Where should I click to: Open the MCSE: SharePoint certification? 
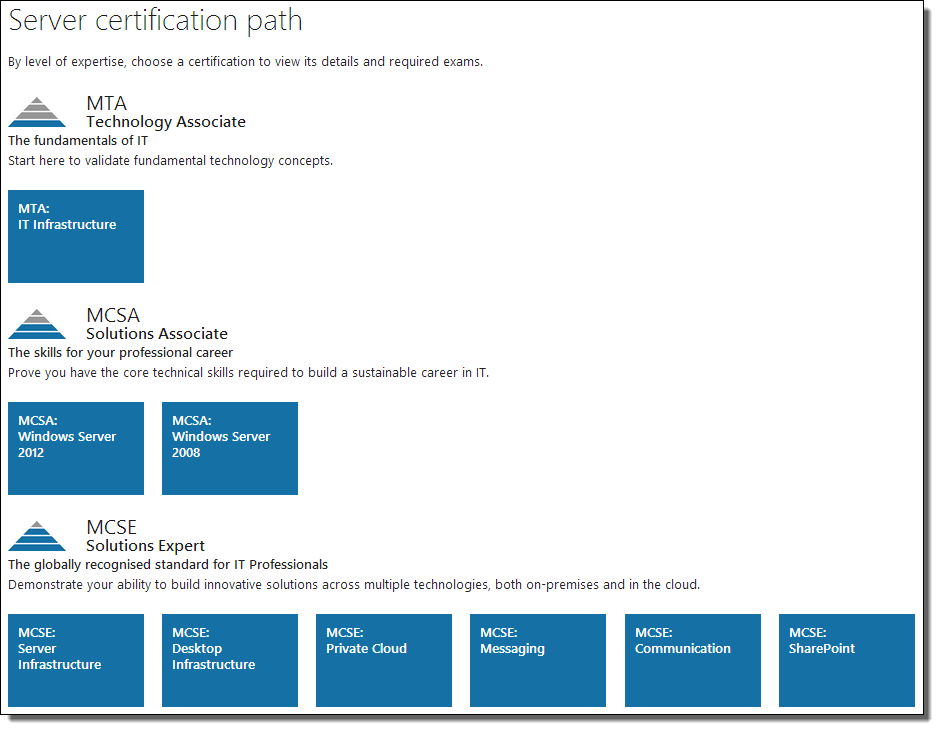click(x=846, y=660)
